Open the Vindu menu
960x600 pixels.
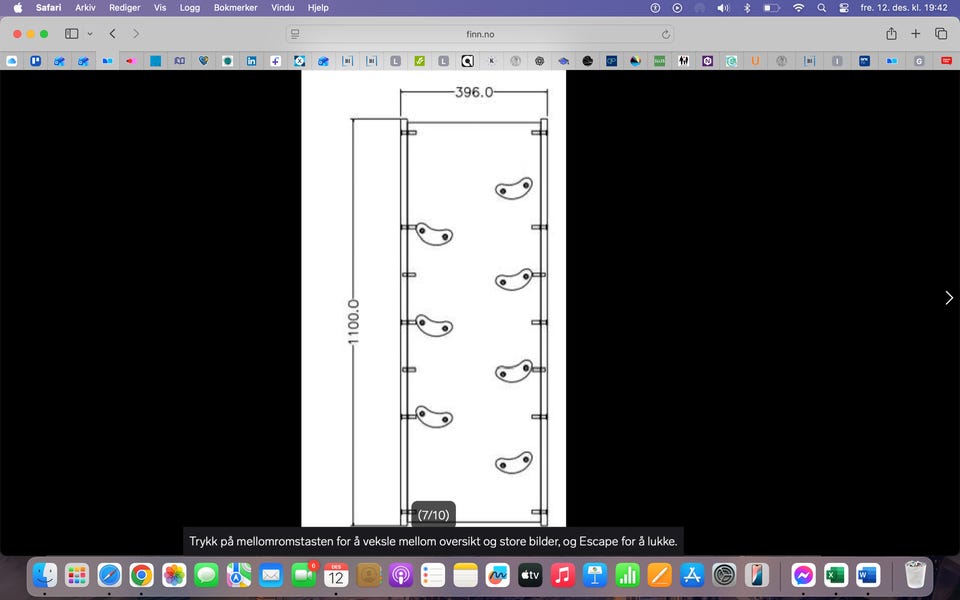coord(283,8)
